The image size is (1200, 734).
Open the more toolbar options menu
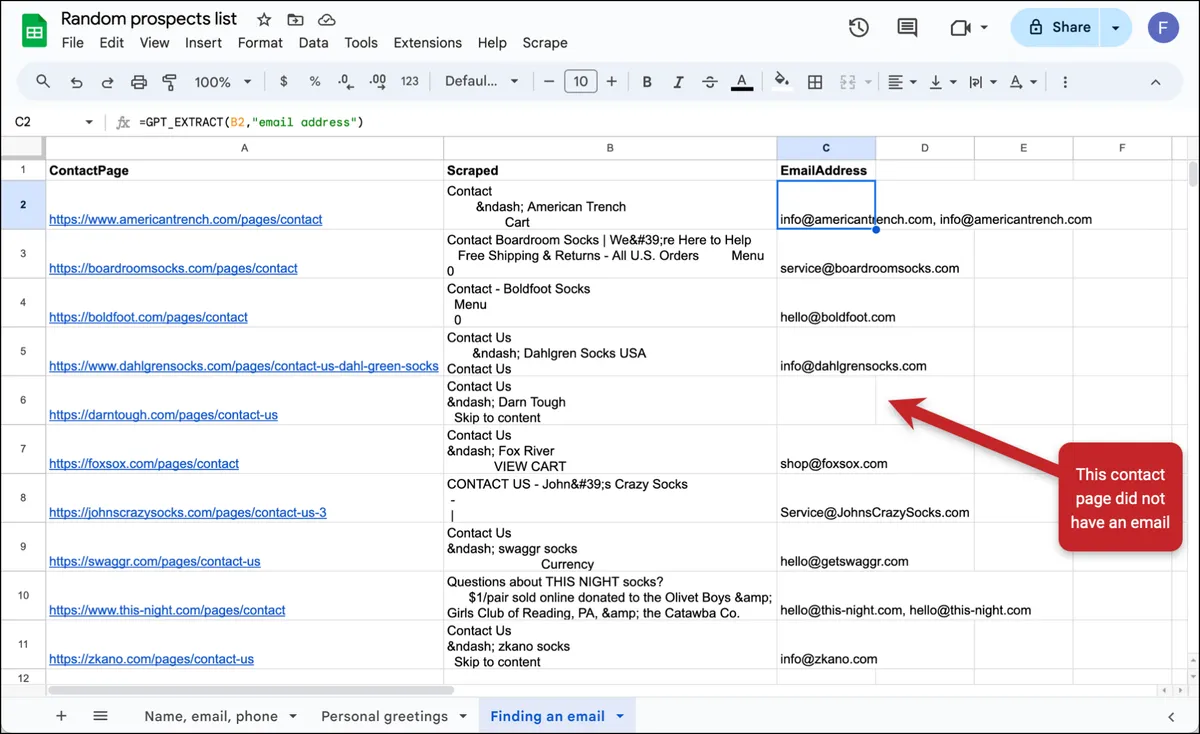[x=1065, y=82]
